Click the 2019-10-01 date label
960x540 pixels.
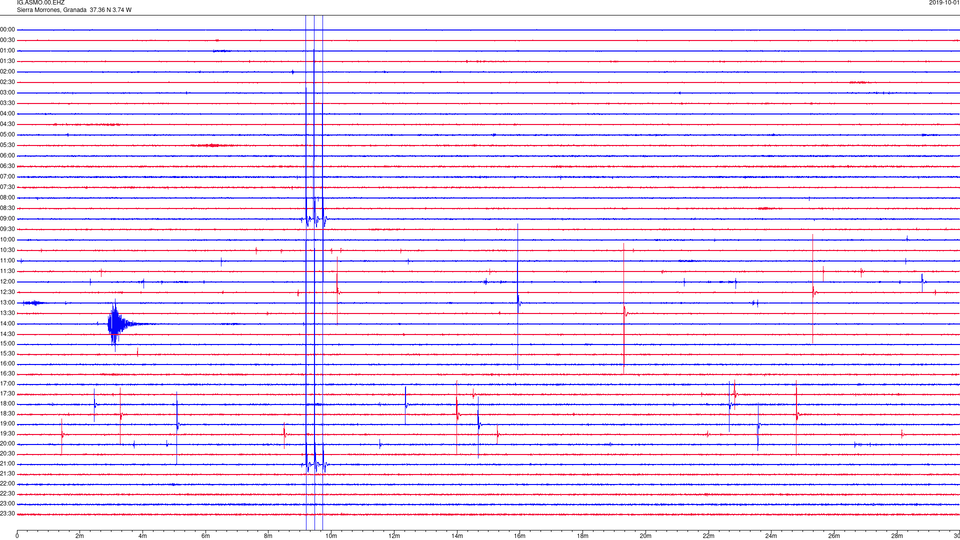[x=944, y=2]
